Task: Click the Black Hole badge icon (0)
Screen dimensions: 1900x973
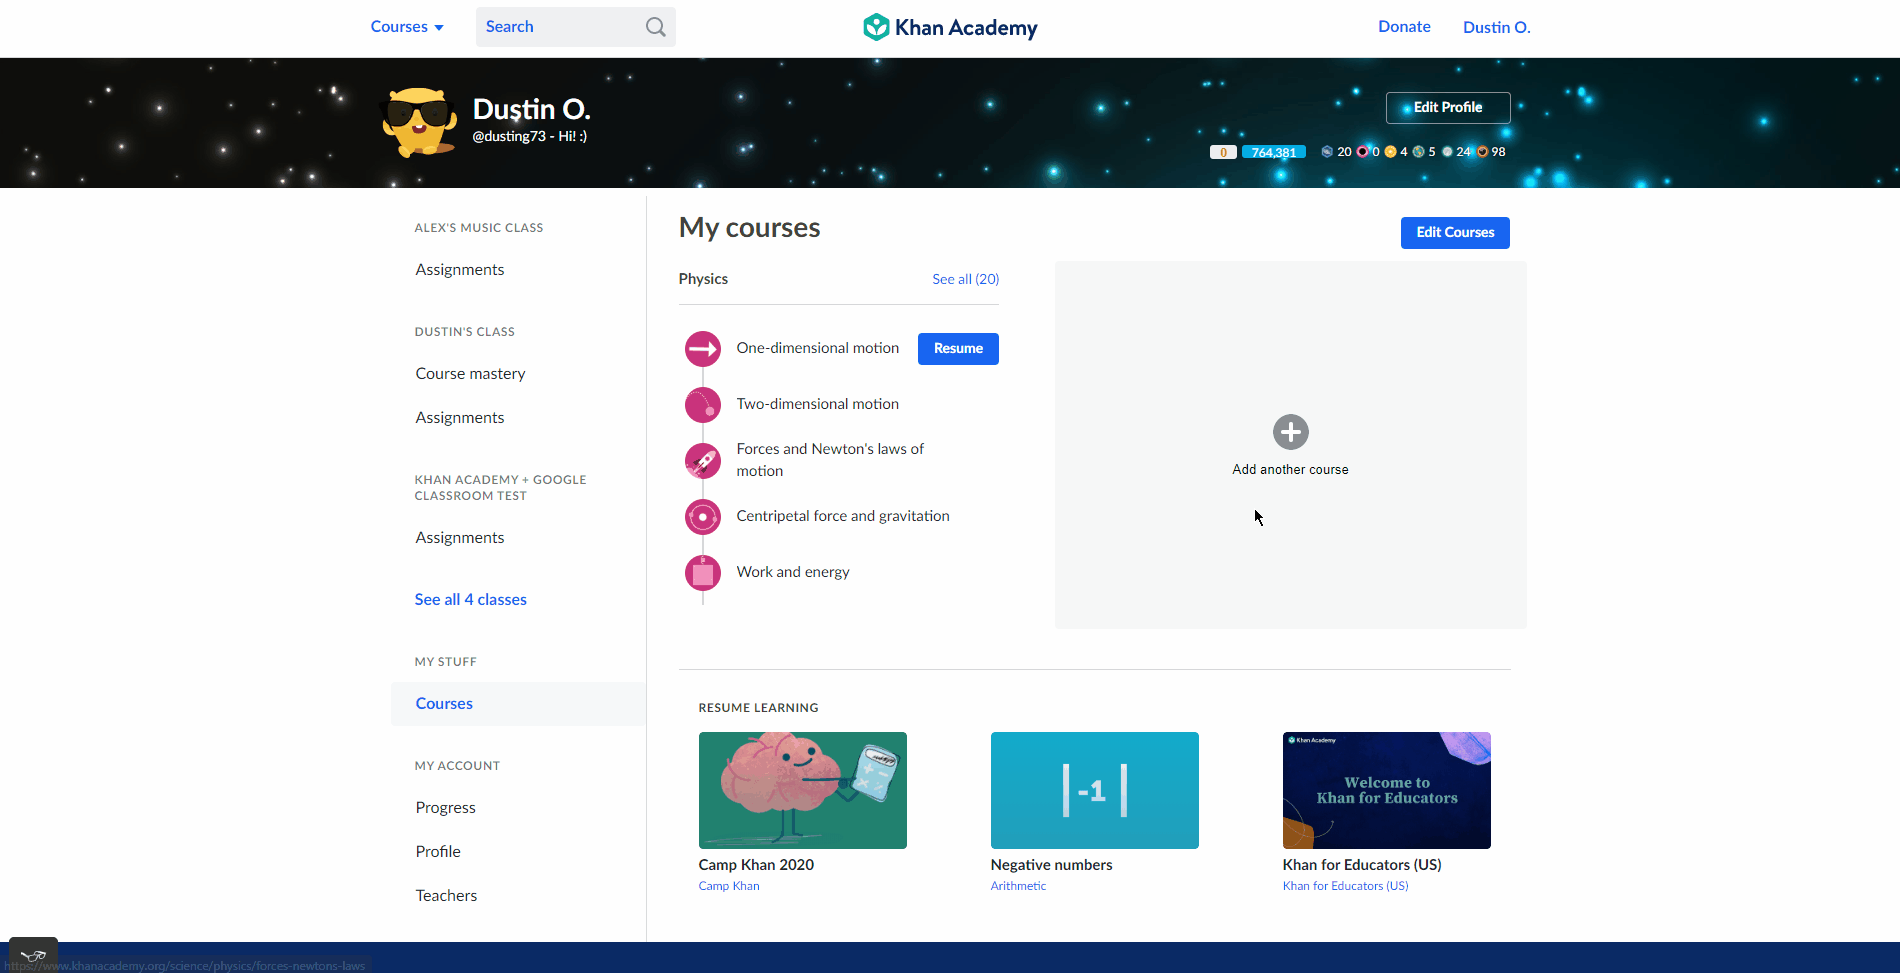Action: tap(1362, 152)
